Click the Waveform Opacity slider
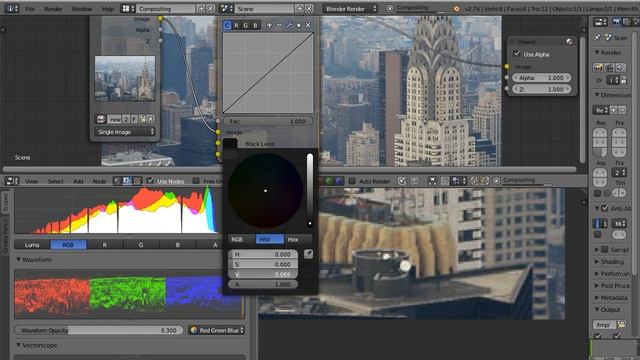This screenshot has width=640, height=360. 99,330
